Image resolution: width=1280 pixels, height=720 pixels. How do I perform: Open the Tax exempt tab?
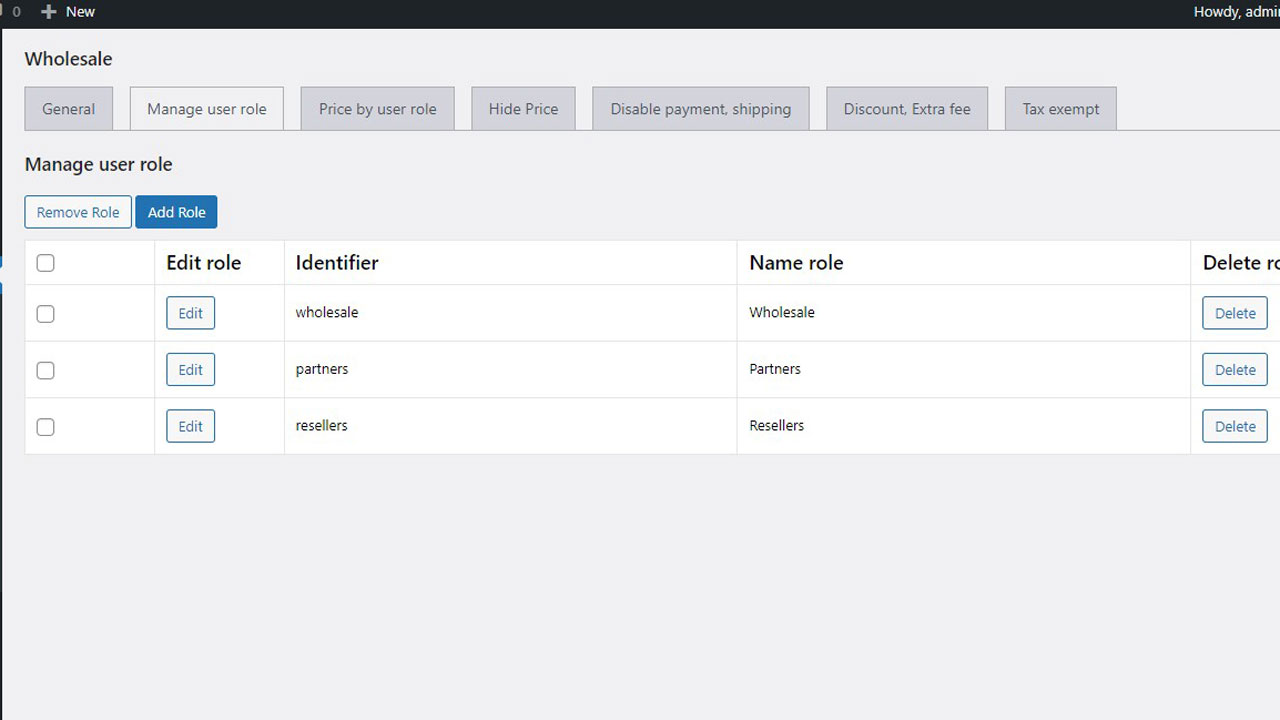(1061, 109)
